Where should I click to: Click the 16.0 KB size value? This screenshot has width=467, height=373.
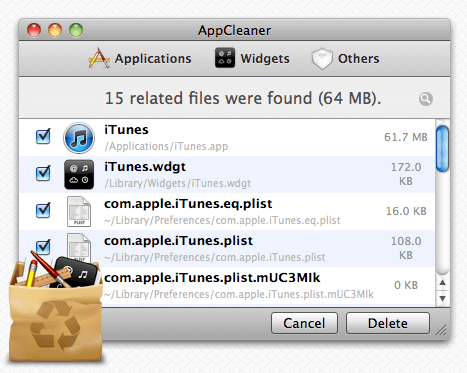(406, 211)
